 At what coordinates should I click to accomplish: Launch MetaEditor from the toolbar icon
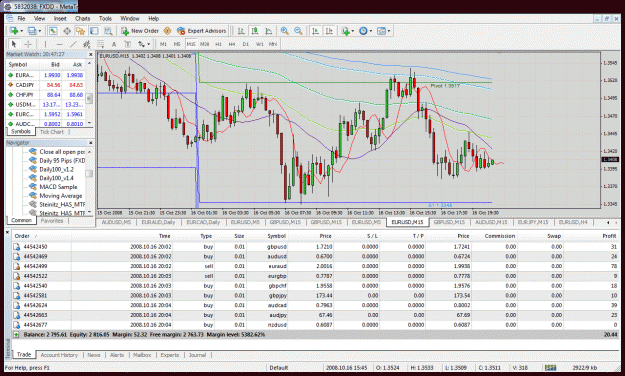point(167,31)
